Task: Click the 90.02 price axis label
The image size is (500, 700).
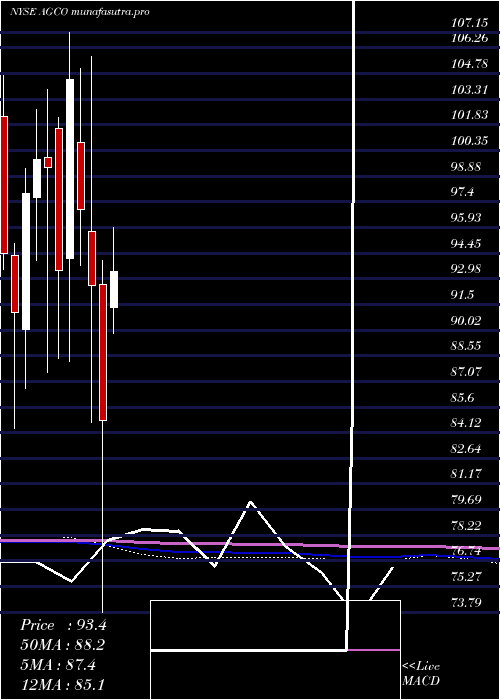Action: tap(466, 321)
